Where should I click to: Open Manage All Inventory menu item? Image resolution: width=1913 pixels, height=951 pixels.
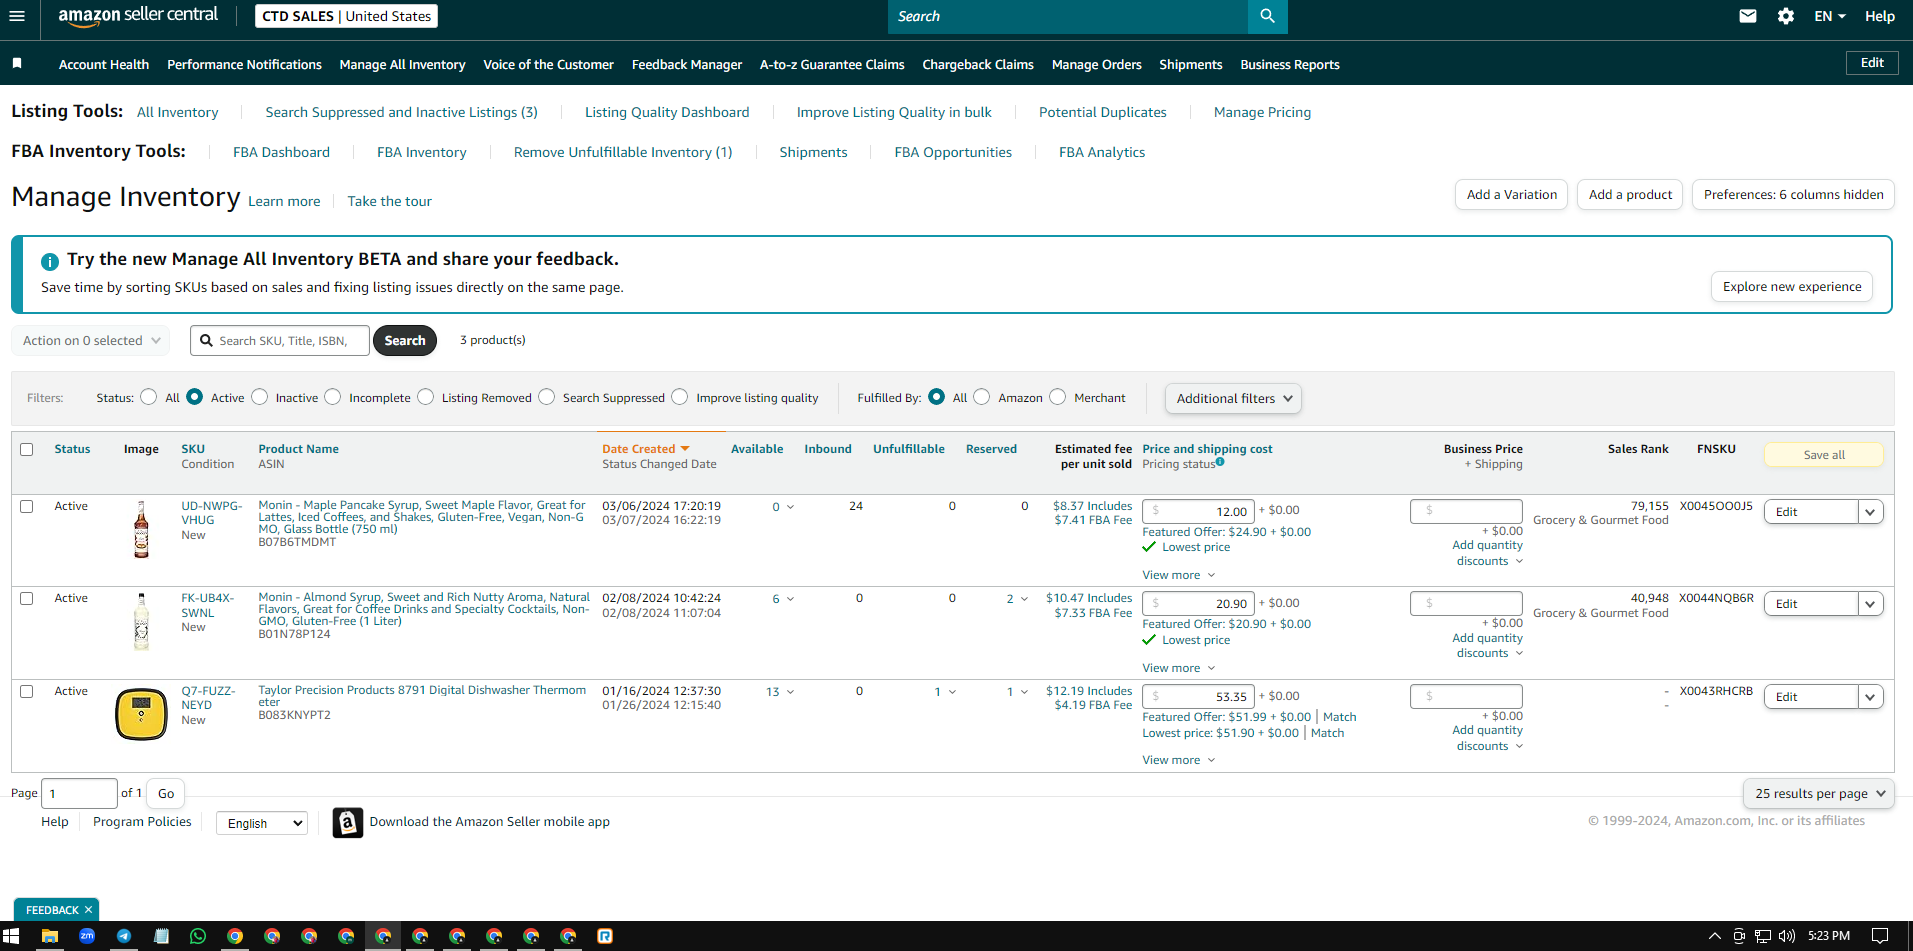coord(402,64)
